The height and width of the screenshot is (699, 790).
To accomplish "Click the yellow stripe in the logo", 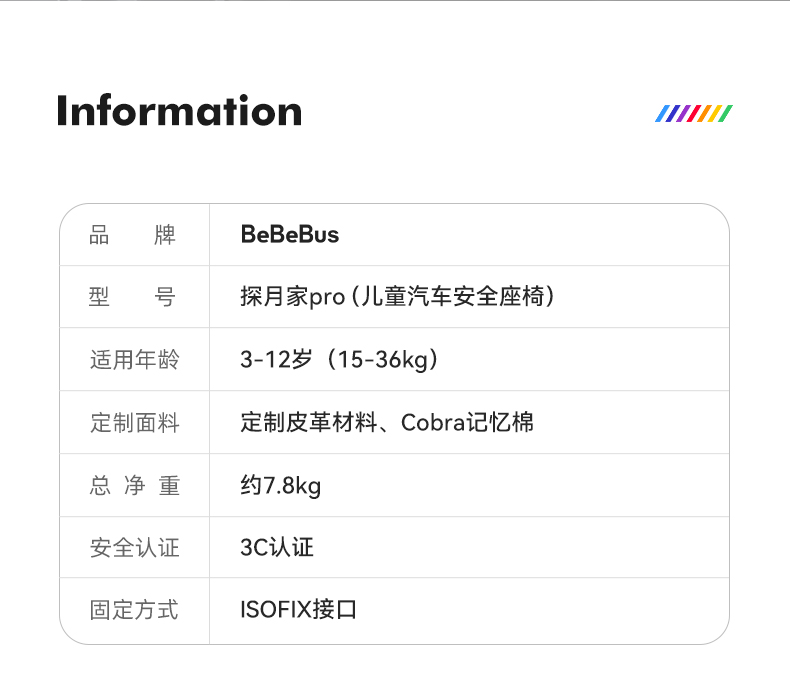I will 715,113.
